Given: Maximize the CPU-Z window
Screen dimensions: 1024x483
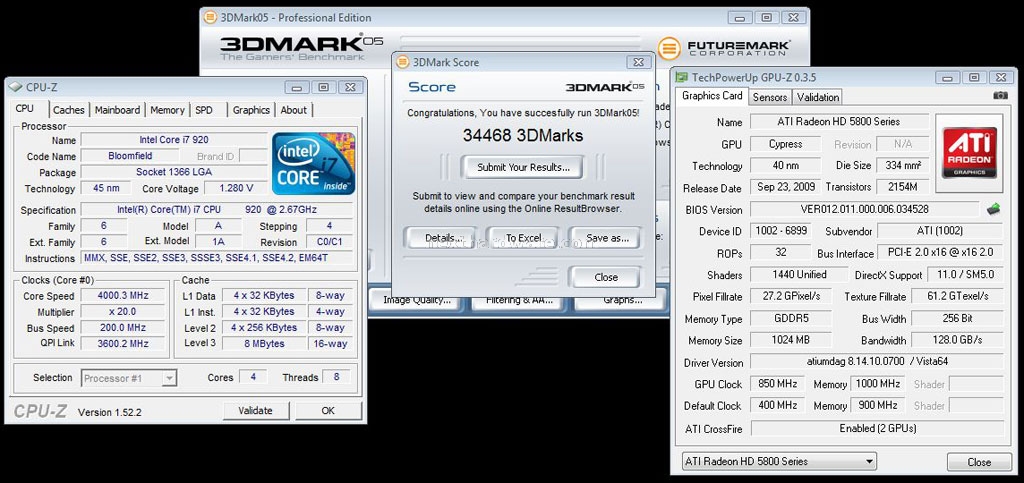Looking at the screenshot, I should [x=323, y=87].
